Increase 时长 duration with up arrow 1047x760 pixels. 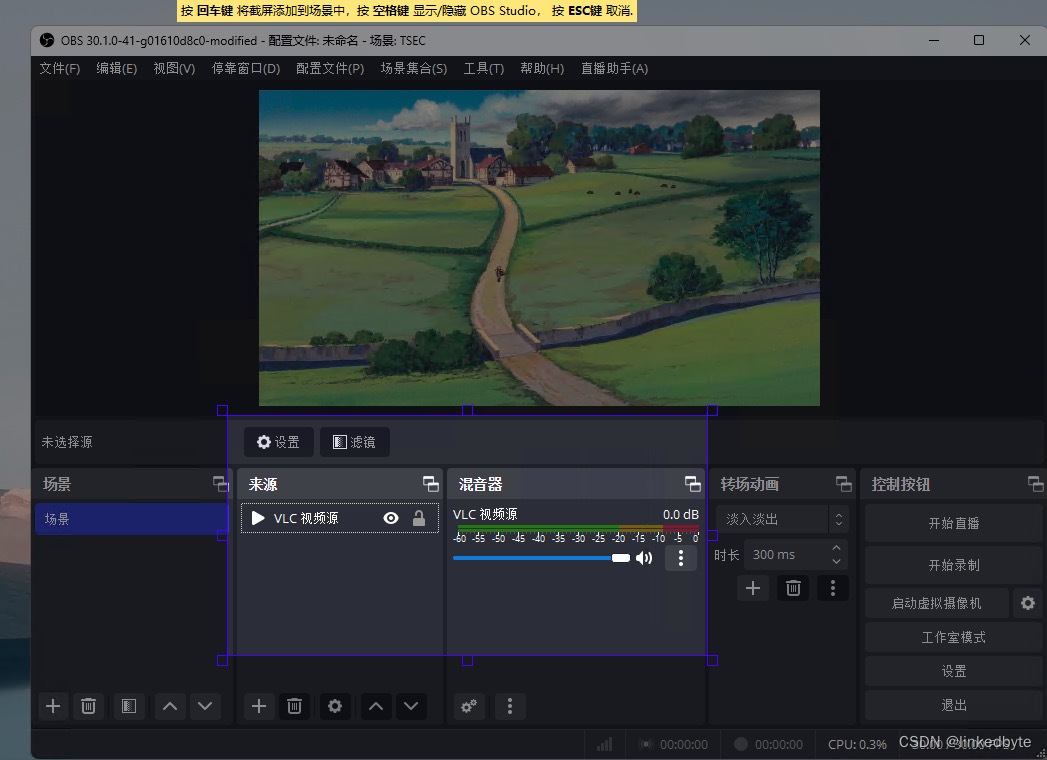836,548
